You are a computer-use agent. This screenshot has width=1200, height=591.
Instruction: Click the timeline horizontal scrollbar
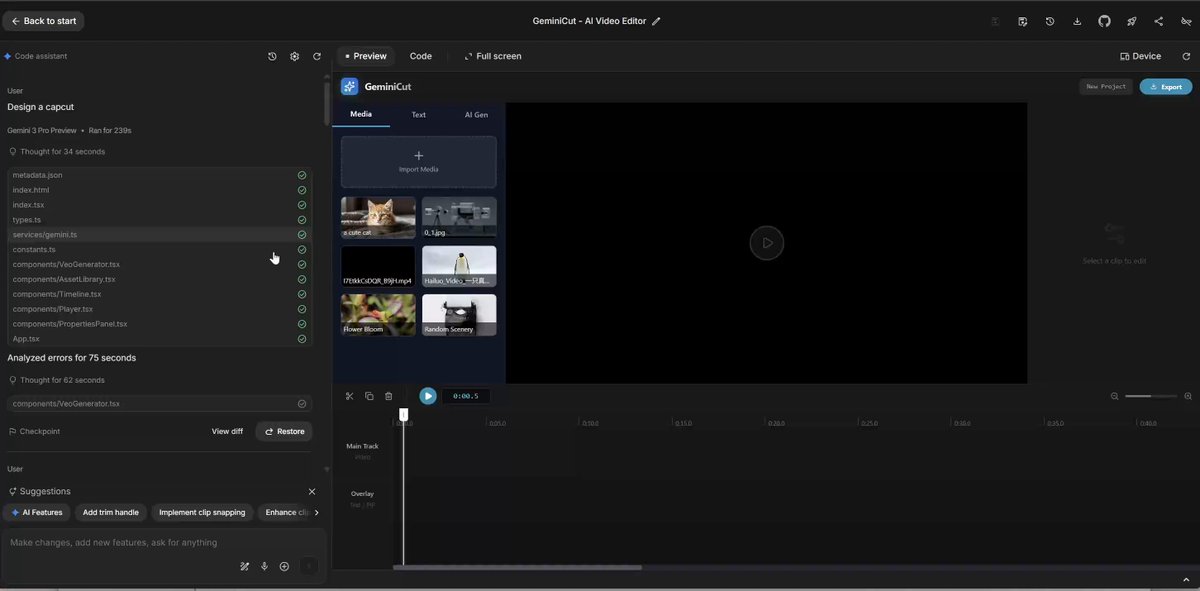(x=517, y=567)
